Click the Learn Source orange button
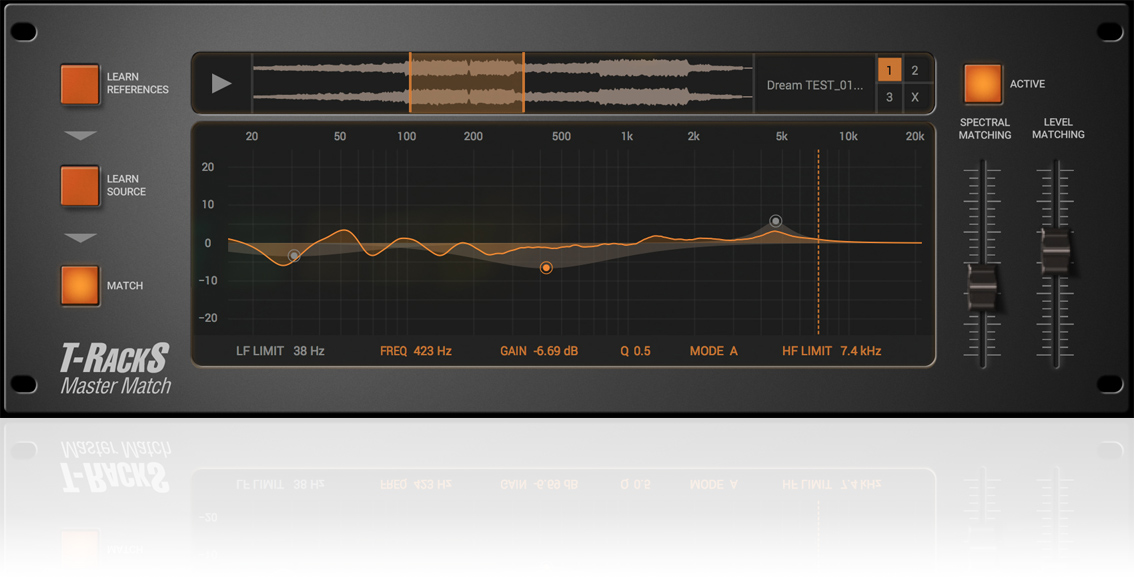1134x580 pixels. pos(80,186)
